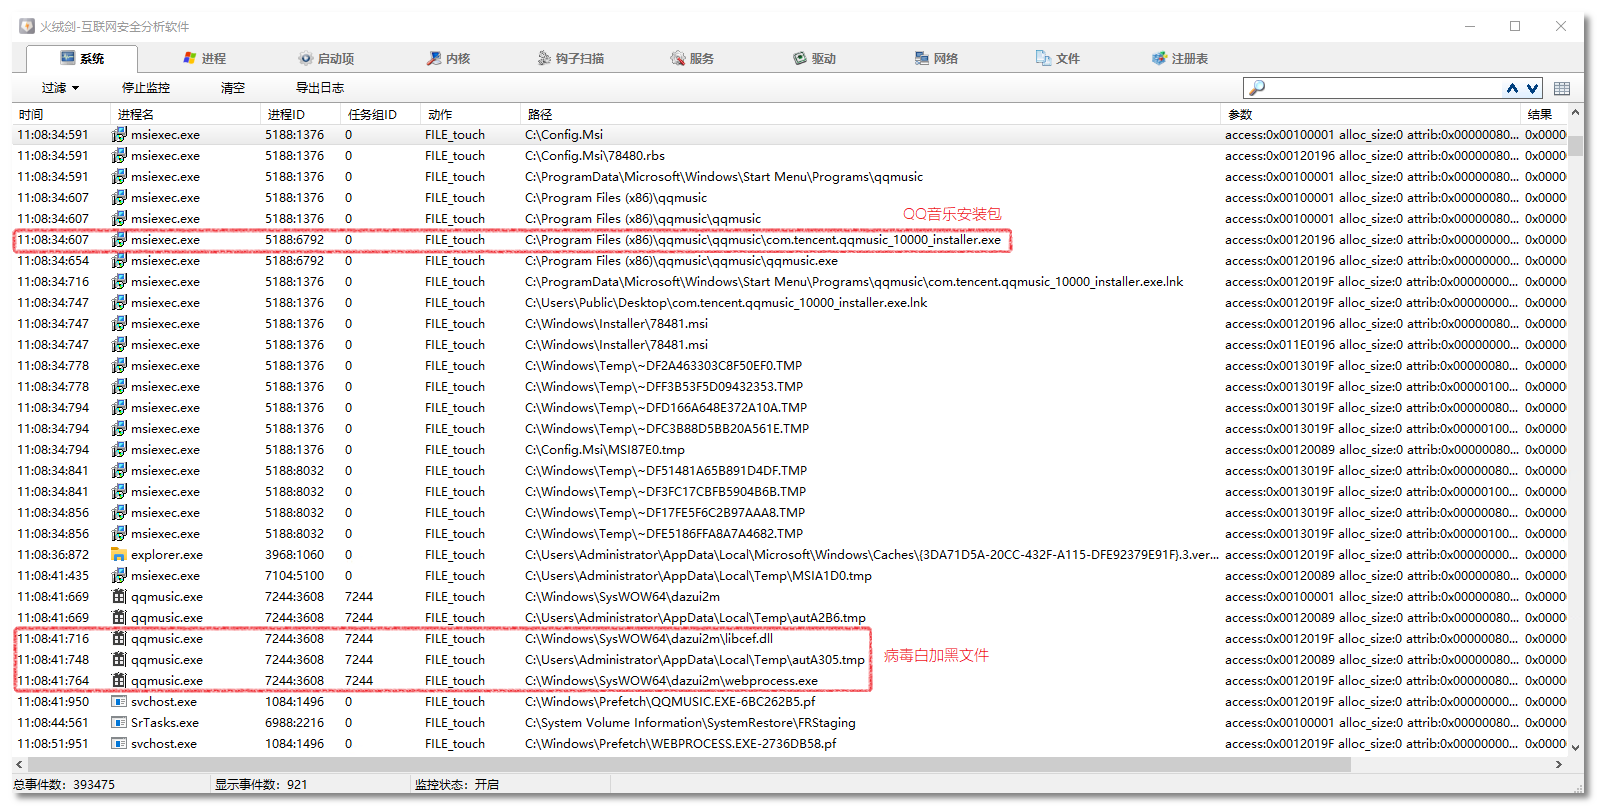Select the 内核 (Kernel) tab icon
Screen dimensions: 1597x806
click(434, 58)
